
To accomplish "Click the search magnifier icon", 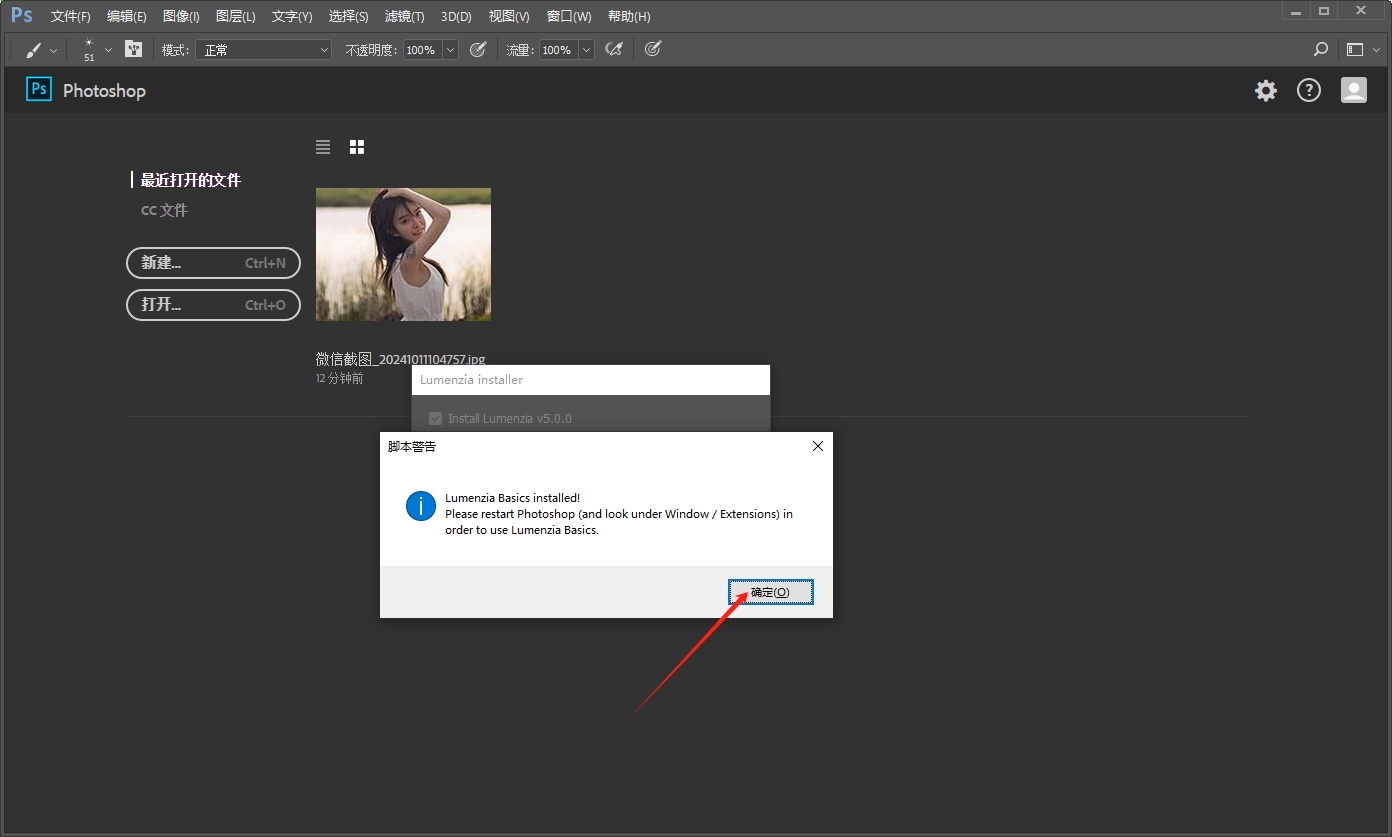I will [1321, 49].
